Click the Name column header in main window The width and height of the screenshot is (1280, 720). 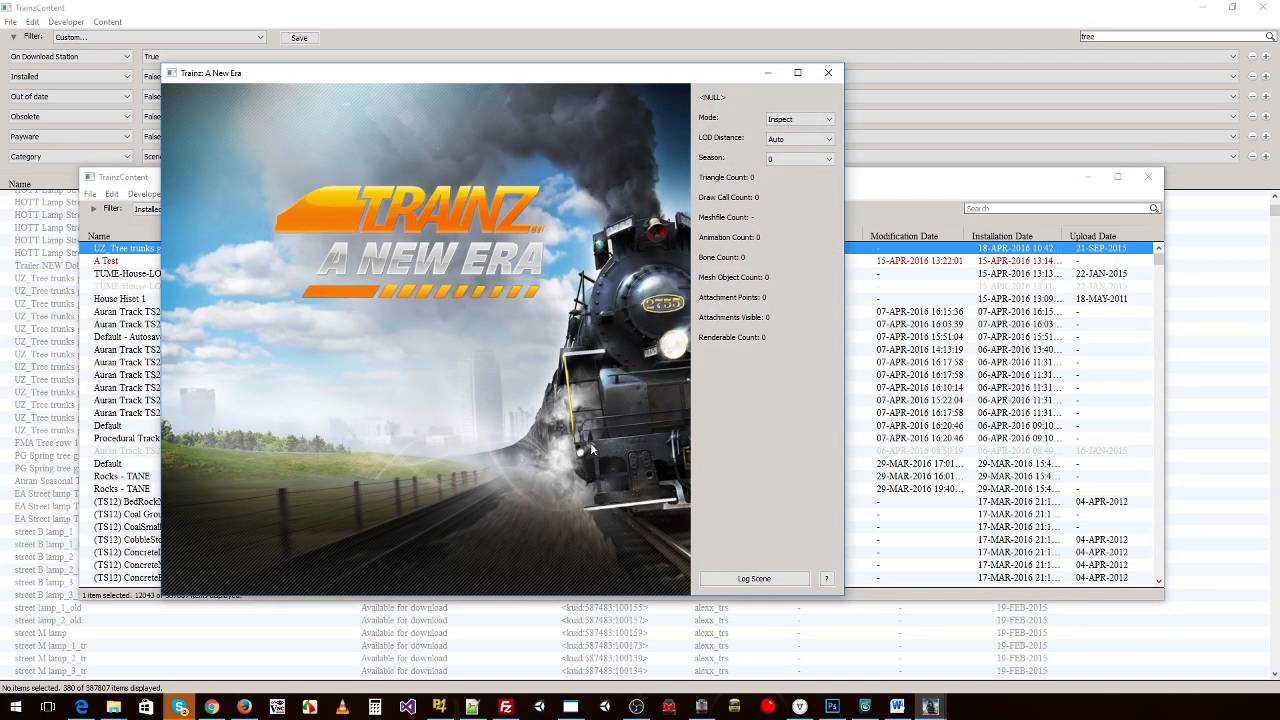pos(20,184)
